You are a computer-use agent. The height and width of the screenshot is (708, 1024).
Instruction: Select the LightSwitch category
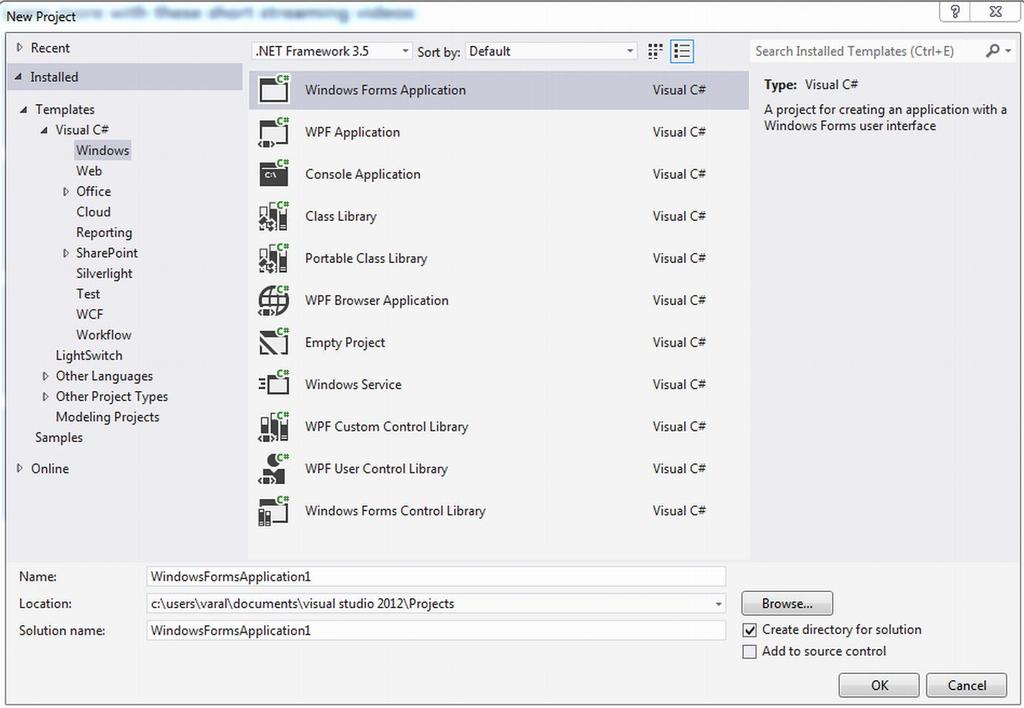point(89,355)
